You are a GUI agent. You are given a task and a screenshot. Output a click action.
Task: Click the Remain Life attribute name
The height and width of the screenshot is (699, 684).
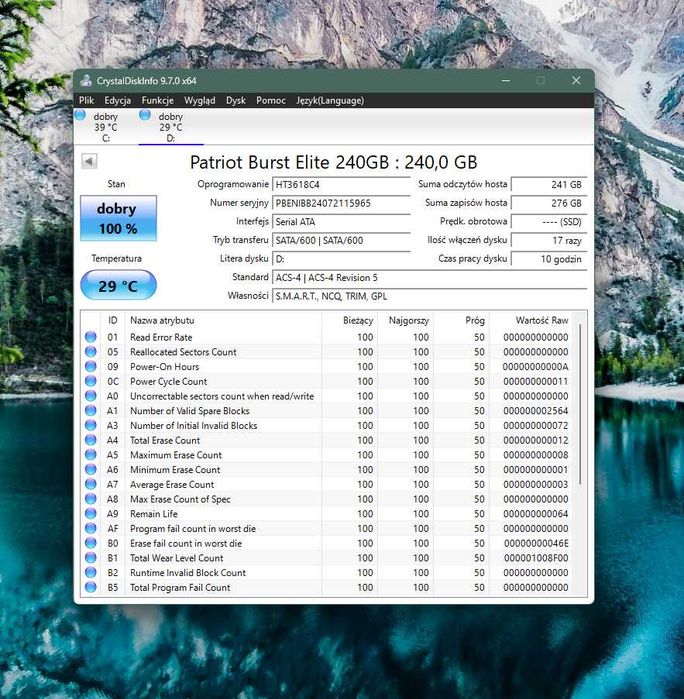click(154, 514)
